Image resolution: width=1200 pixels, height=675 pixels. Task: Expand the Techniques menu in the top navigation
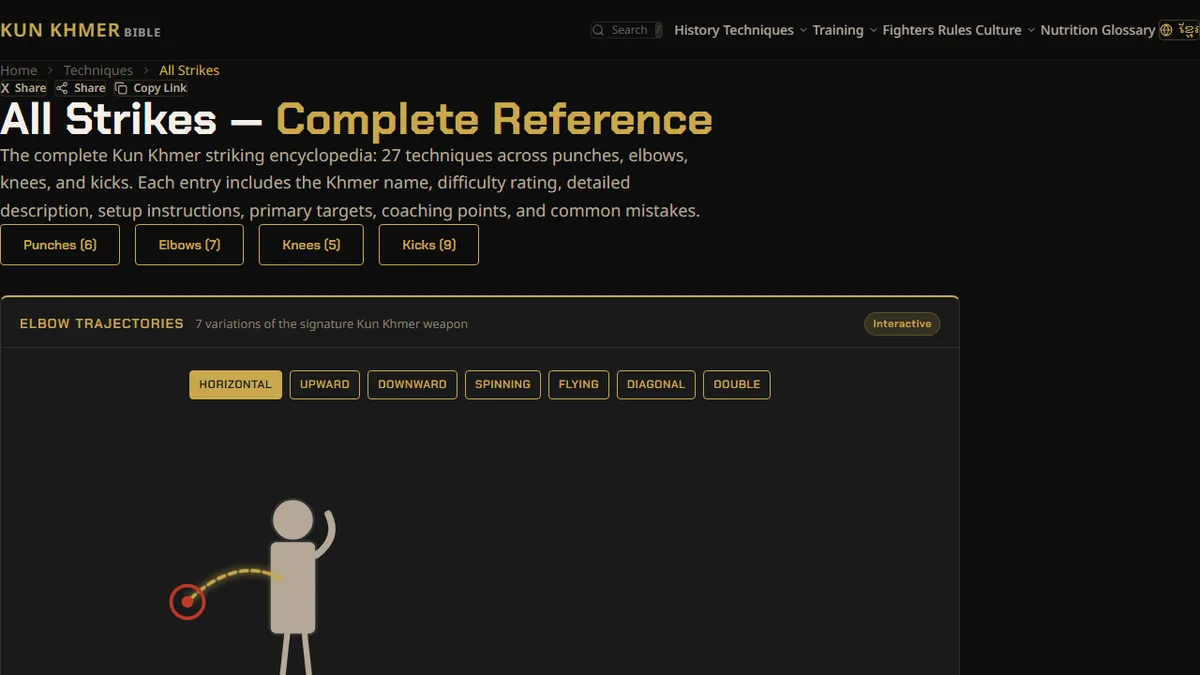pyautogui.click(x=764, y=30)
